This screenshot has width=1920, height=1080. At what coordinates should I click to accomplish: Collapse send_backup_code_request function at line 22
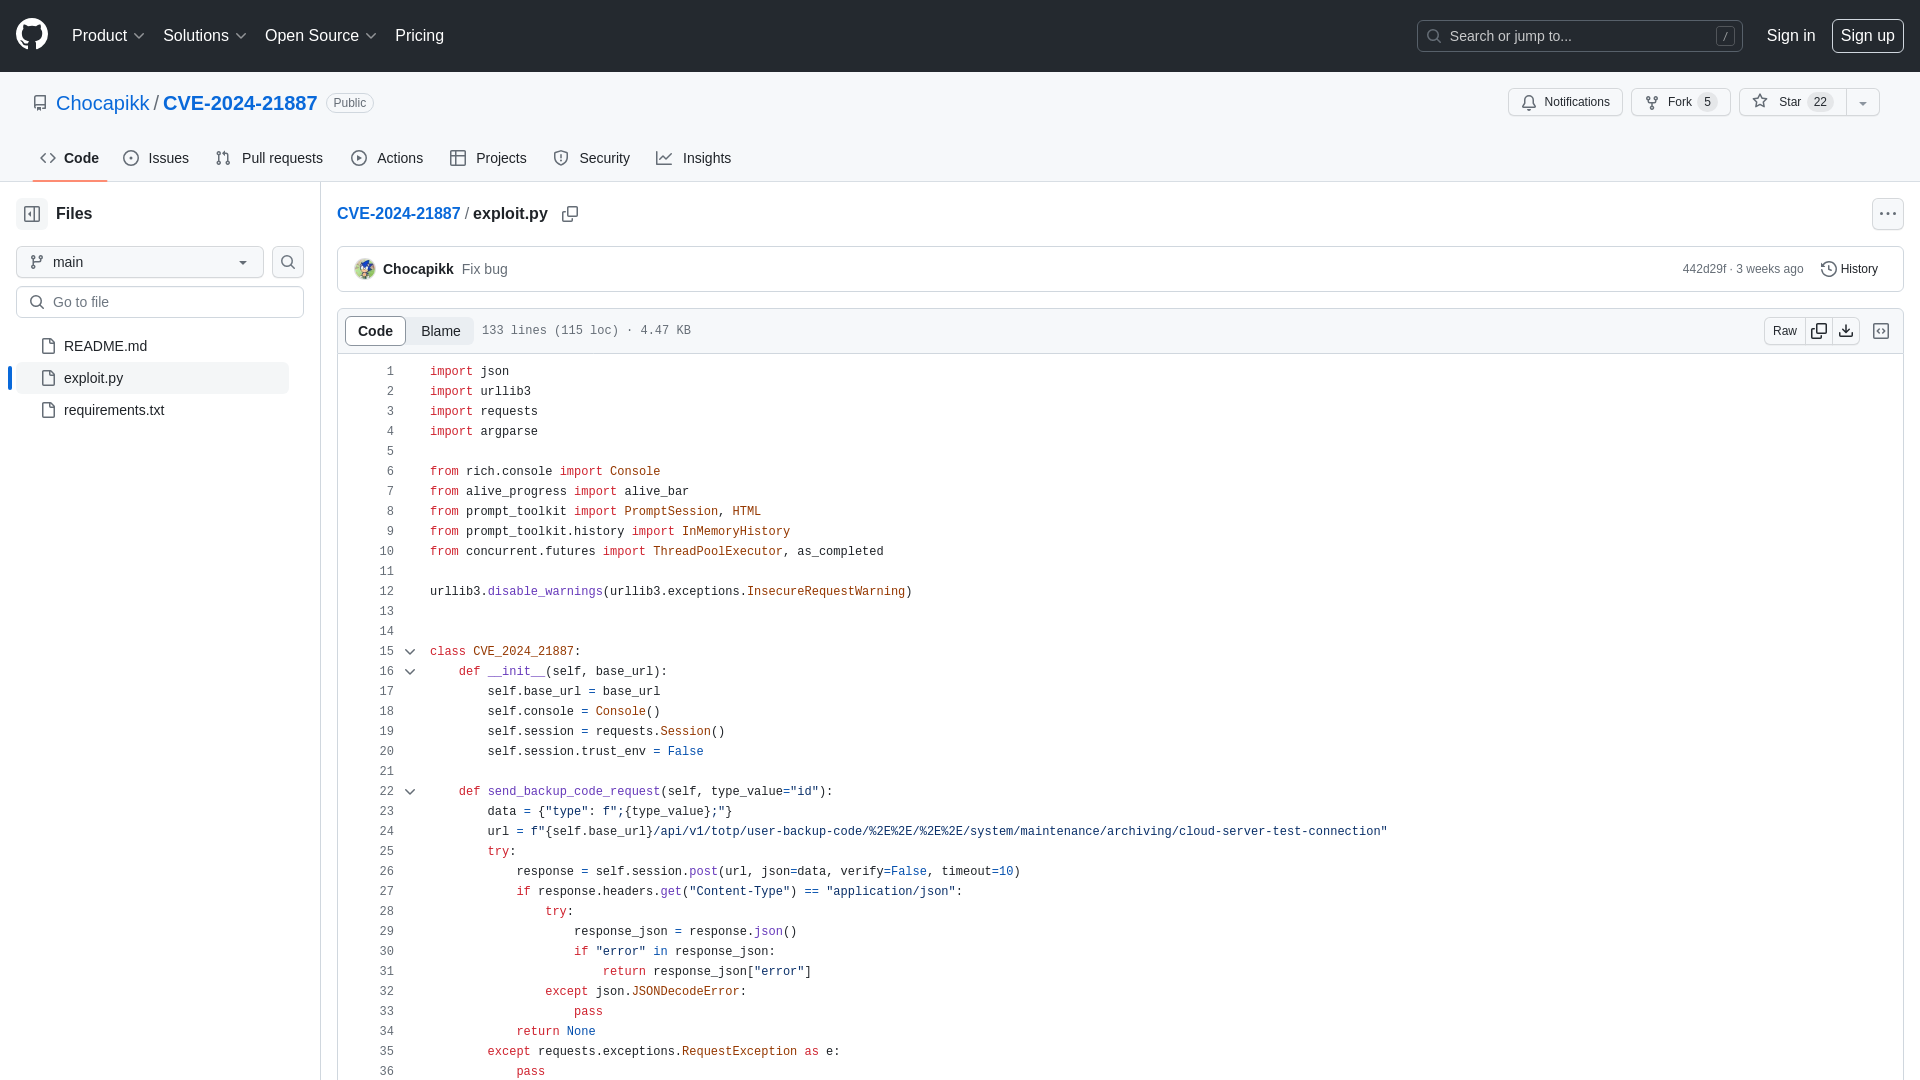point(410,792)
